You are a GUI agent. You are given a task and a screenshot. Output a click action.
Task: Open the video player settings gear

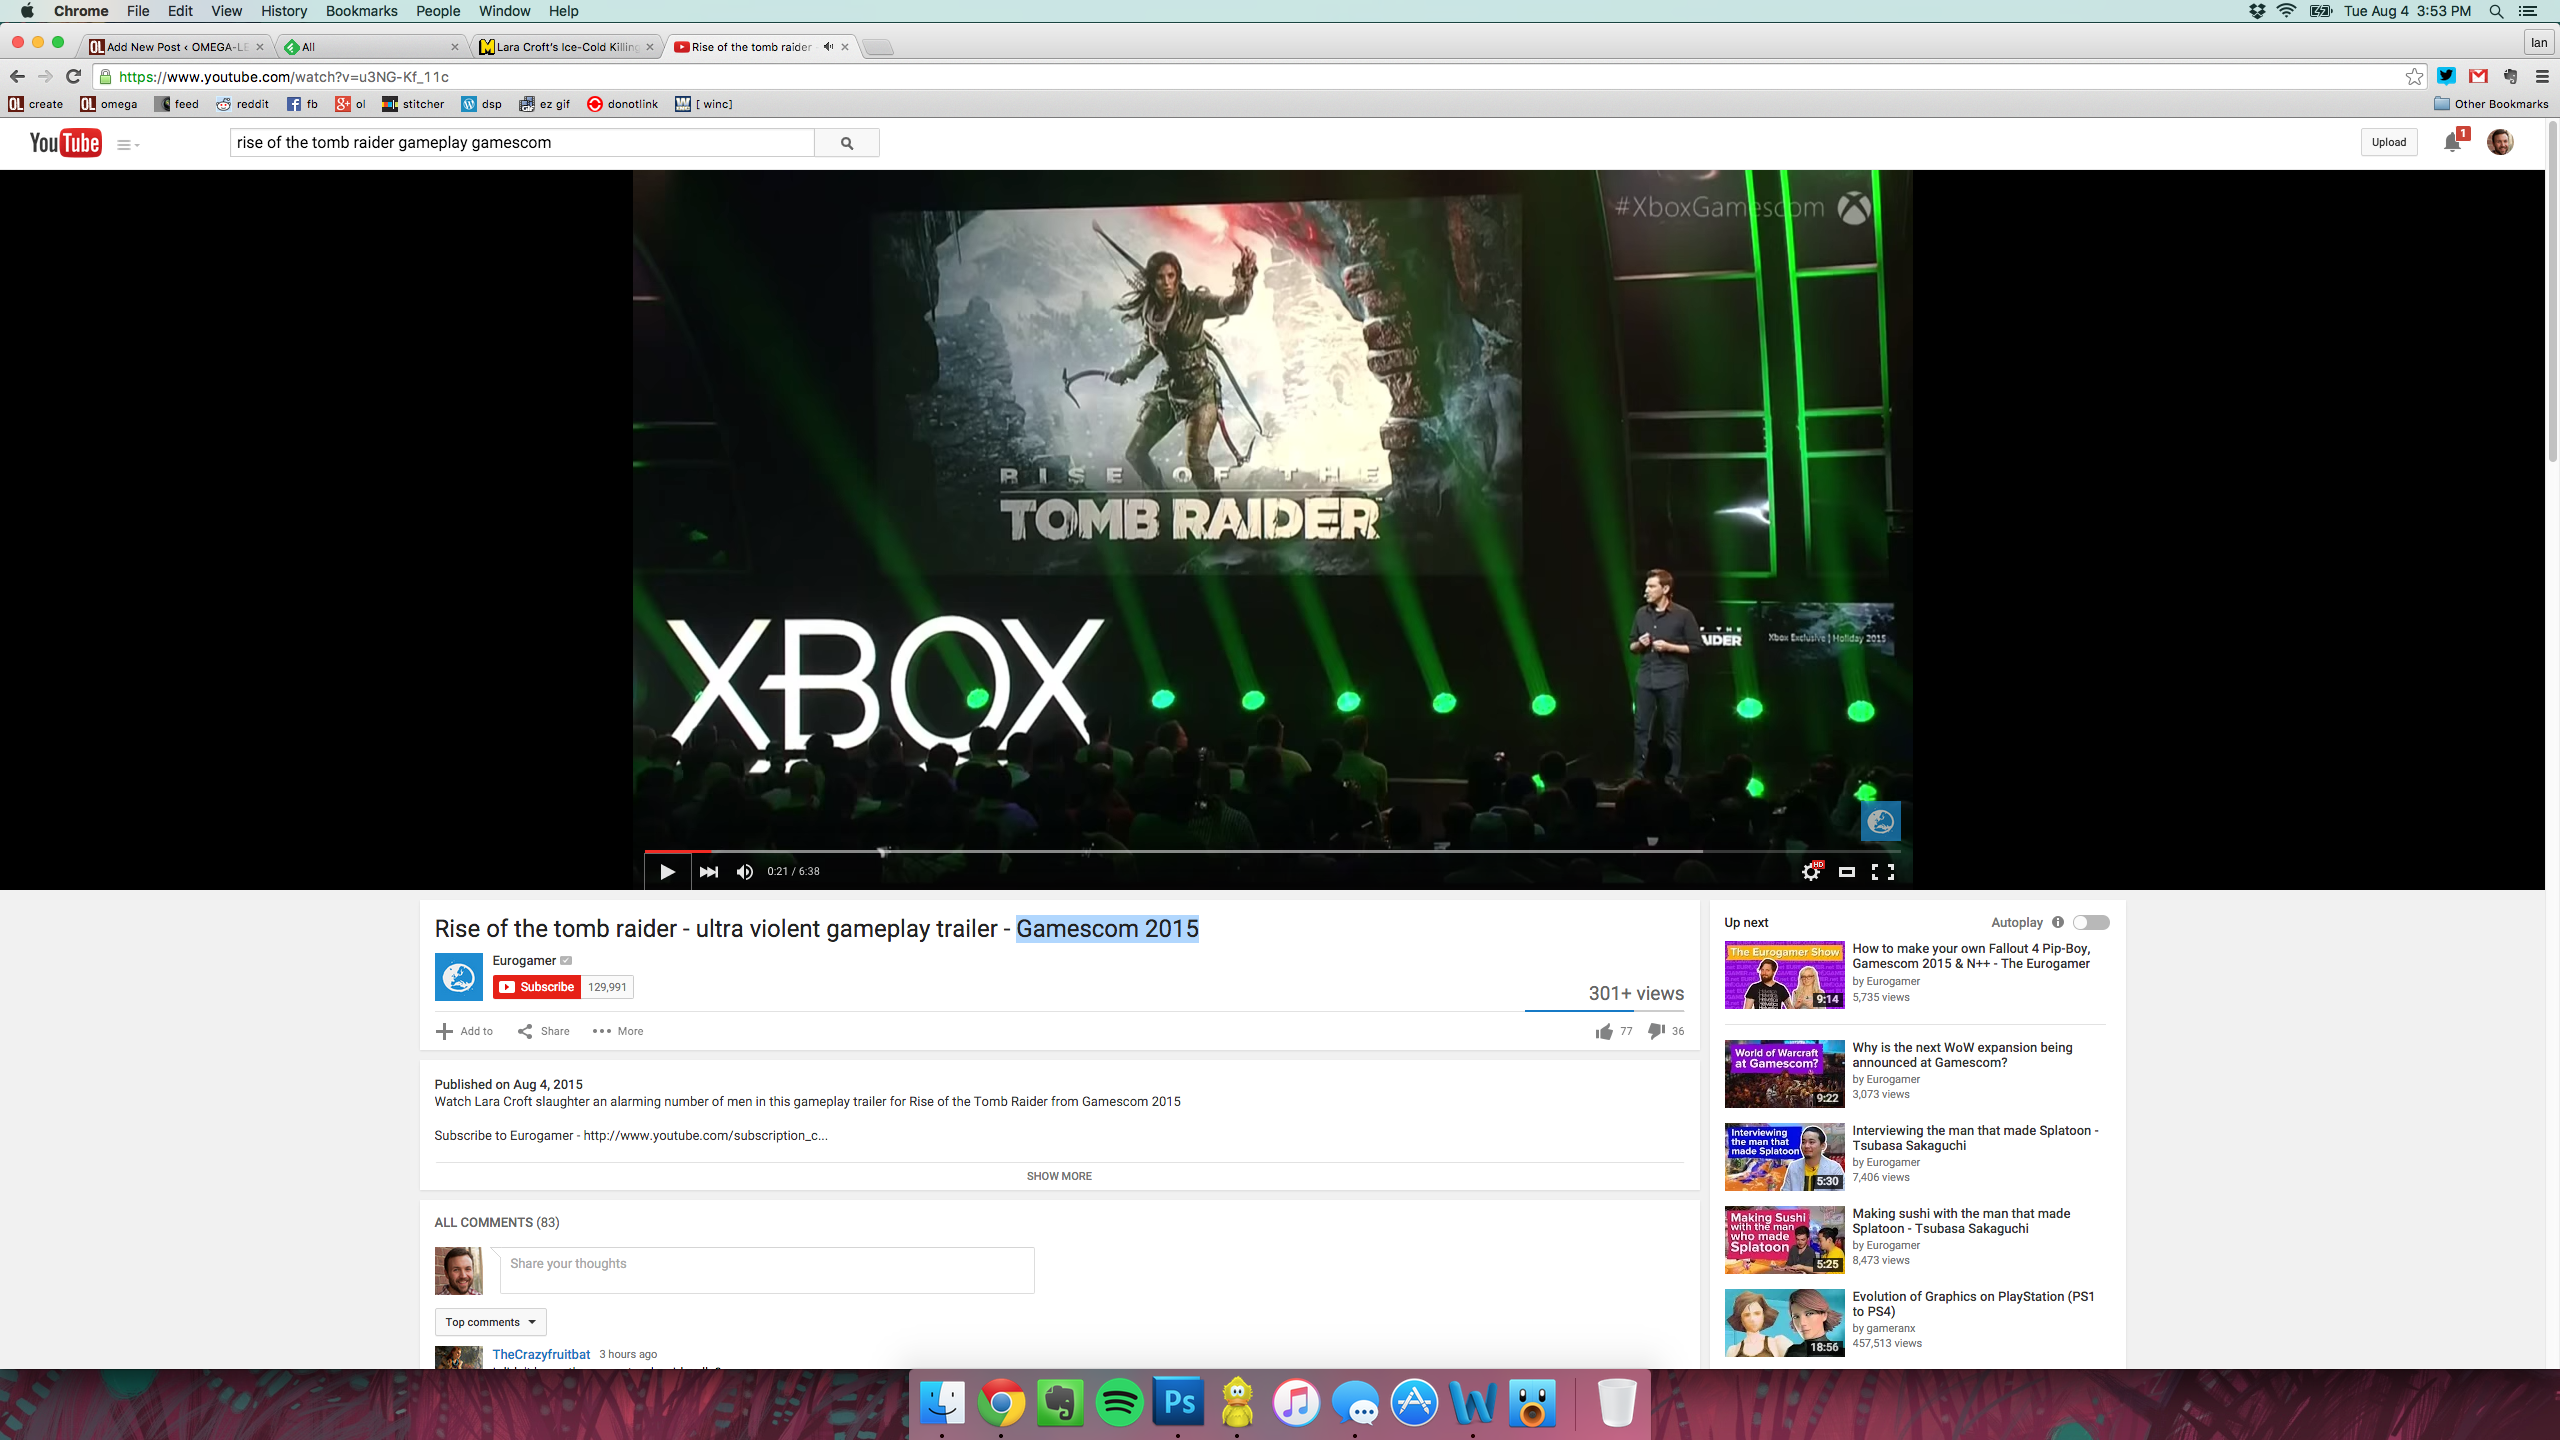[x=1810, y=872]
